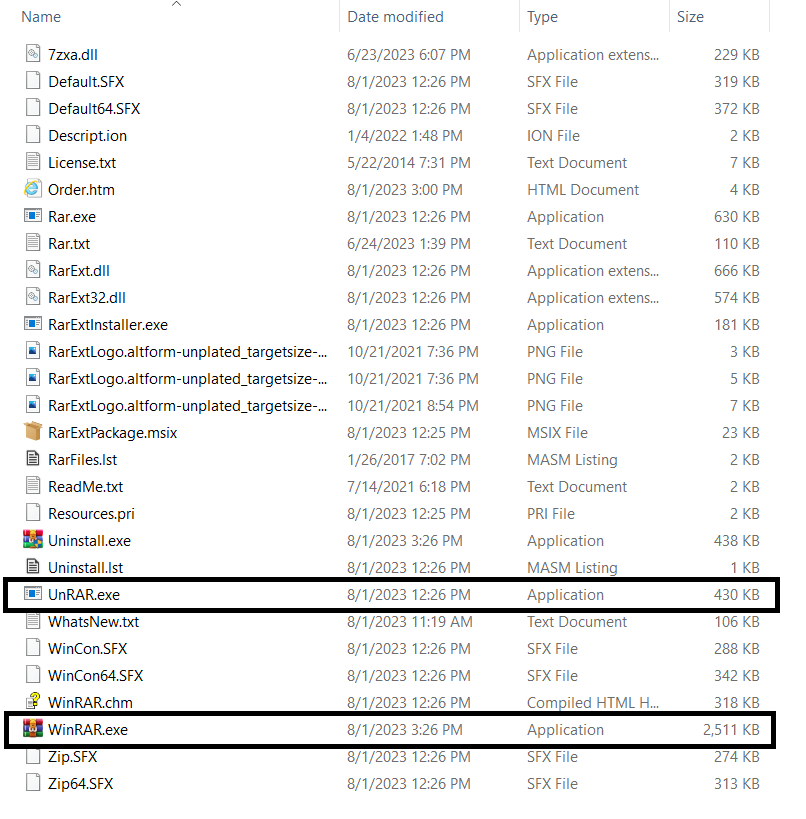Select the file name RarExtInstaller.exe
The height and width of the screenshot is (819, 806).
[x=108, y=325]
